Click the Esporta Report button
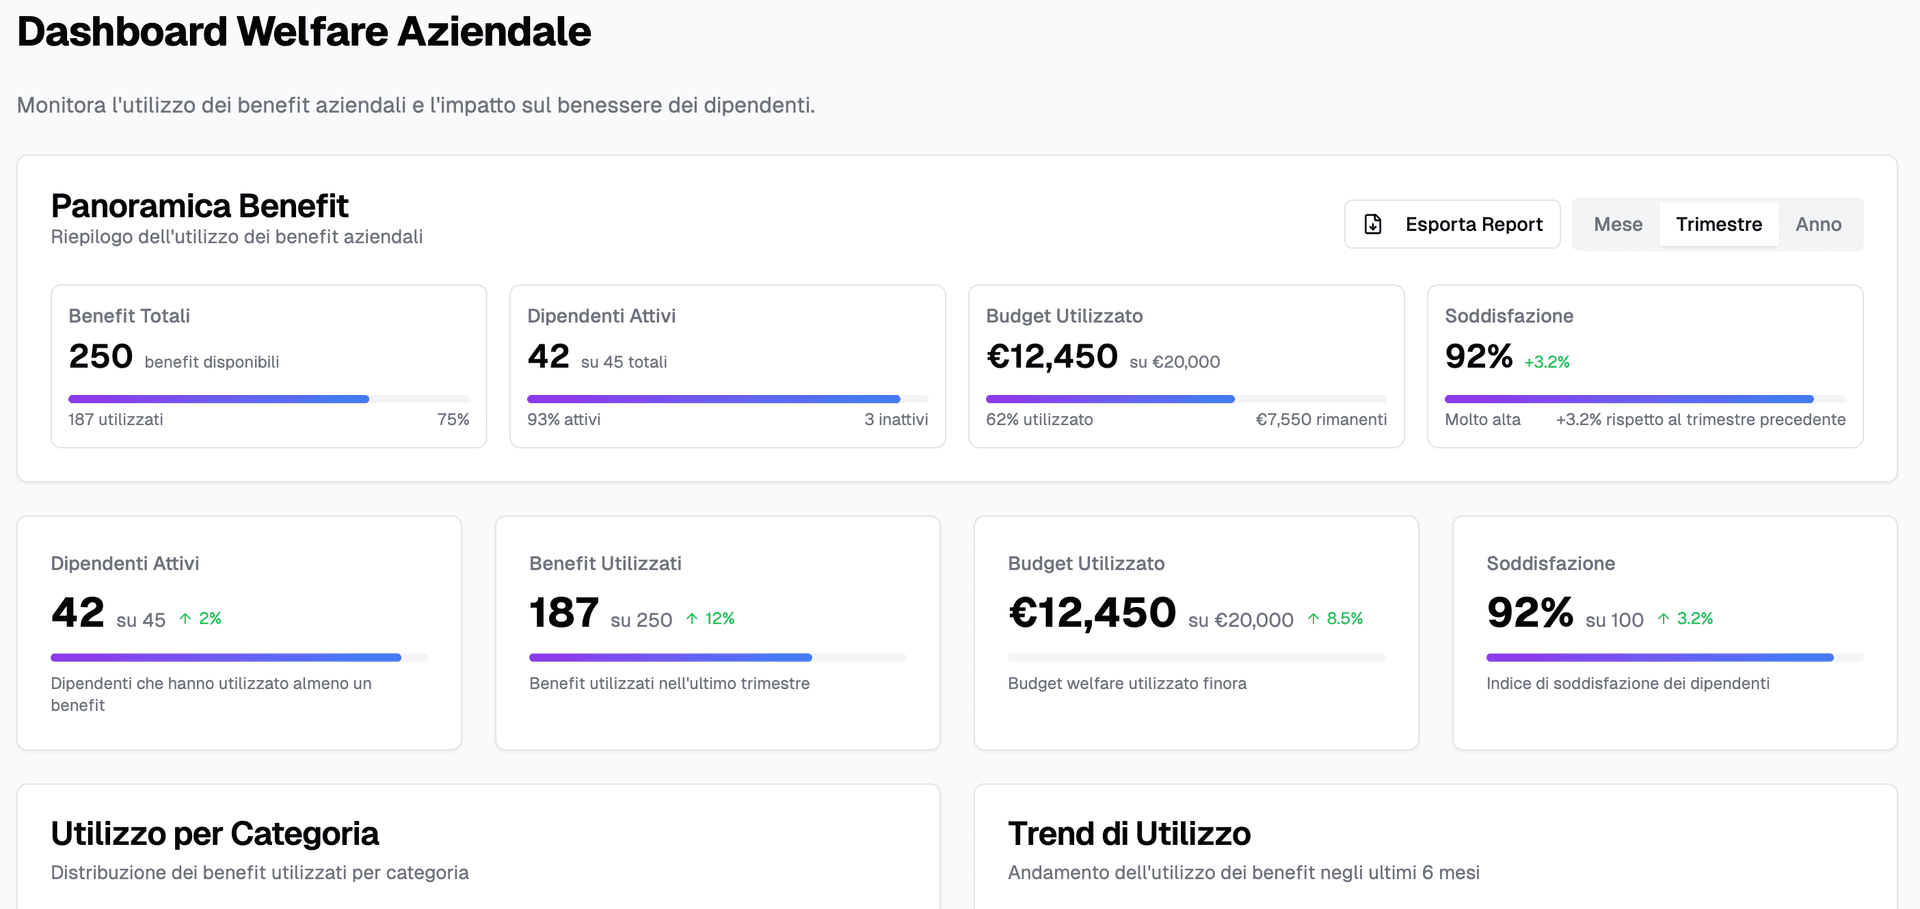The height and width of the screenshot is (909, 1920). coord(1452,224)
